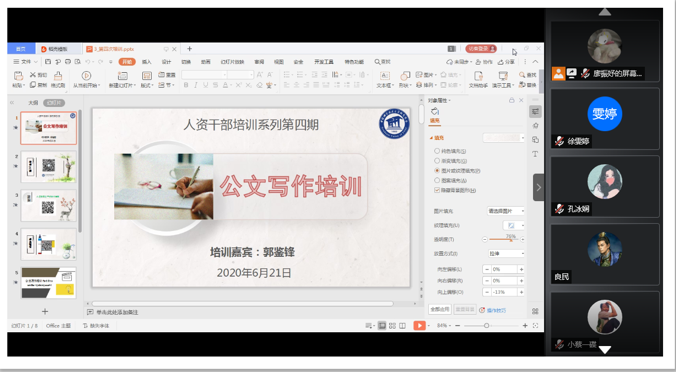The width and height of the screenshot is (676, 372).
Task: Switch to slide sorter view icon in status bar
Action: (392, 326)
